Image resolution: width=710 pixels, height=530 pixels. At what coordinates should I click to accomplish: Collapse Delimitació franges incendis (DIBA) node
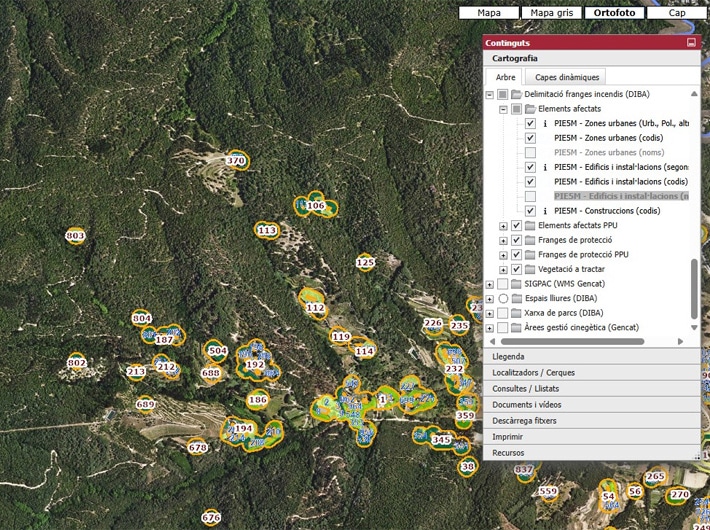click(490, 94)
